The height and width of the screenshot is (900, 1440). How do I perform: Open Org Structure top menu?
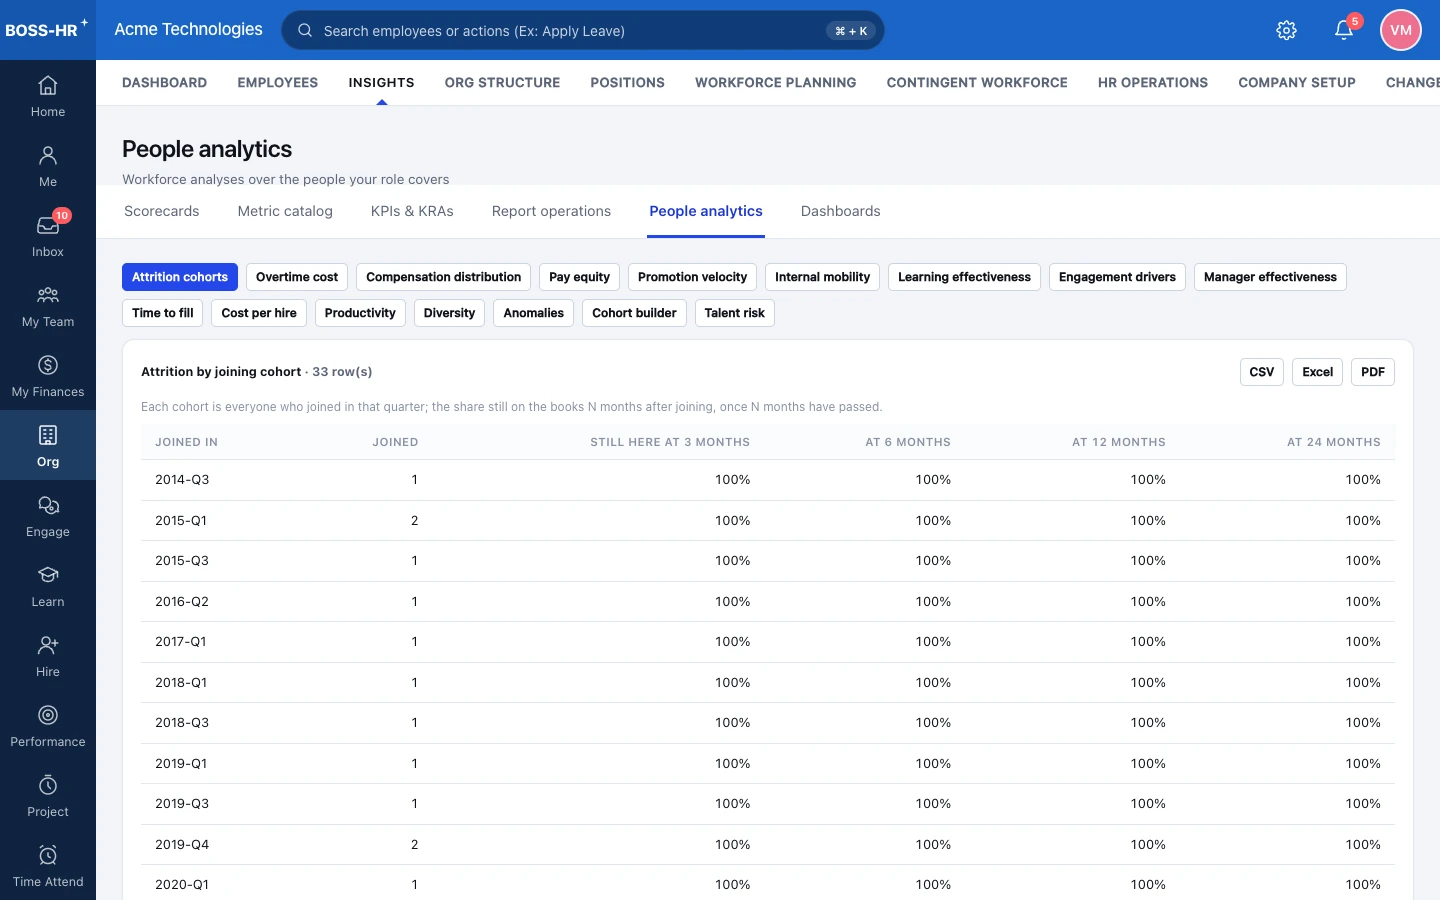[502, 83]
